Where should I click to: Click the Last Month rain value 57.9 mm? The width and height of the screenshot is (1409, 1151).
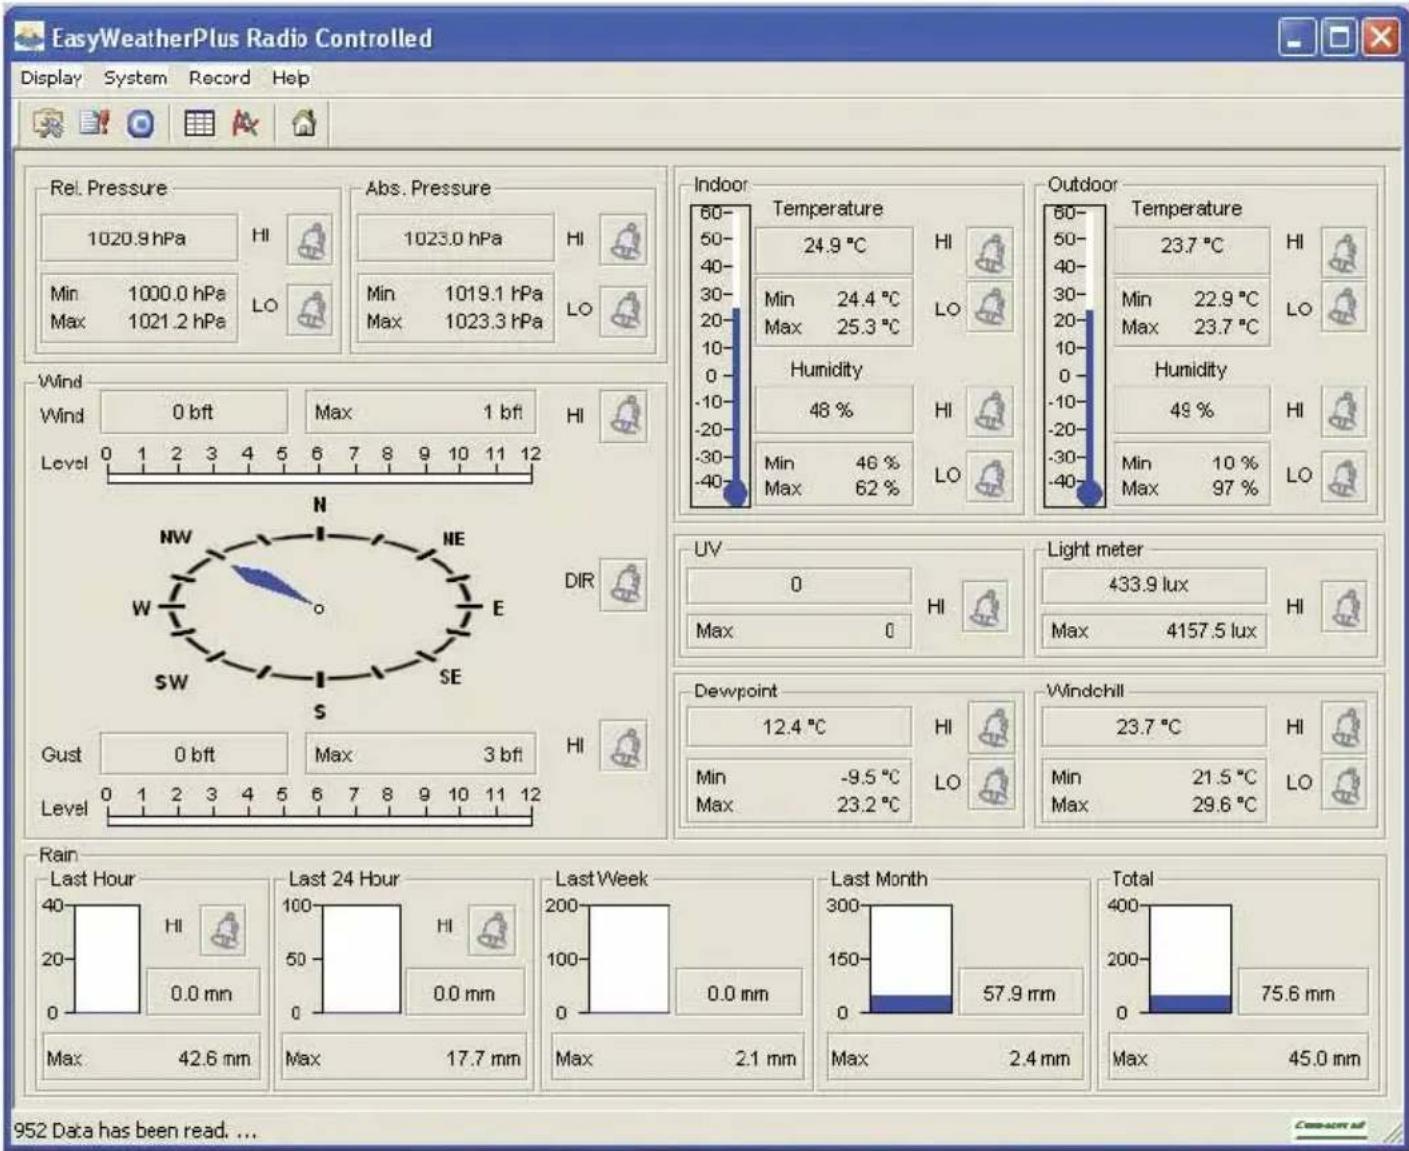pos(1021,993)
